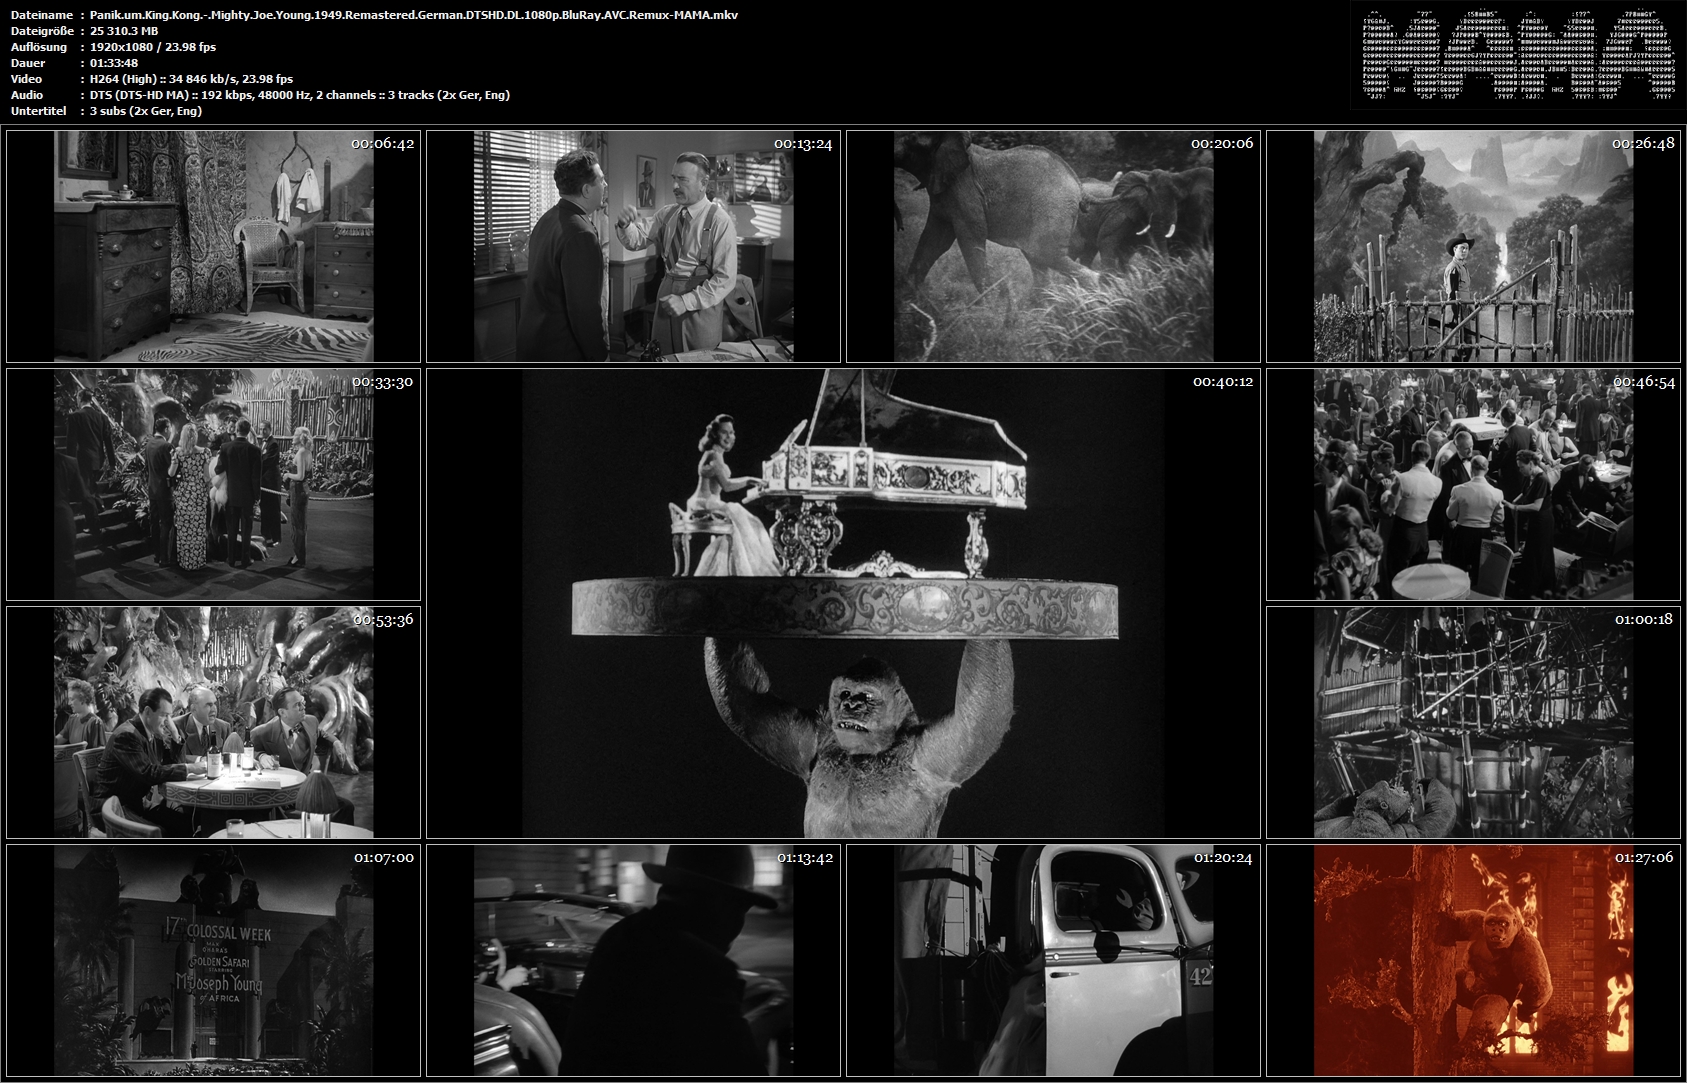Click the 01:27:06 timestamp label
The height and width of the screenshot is (1083, 1687).
point(1644,857)
